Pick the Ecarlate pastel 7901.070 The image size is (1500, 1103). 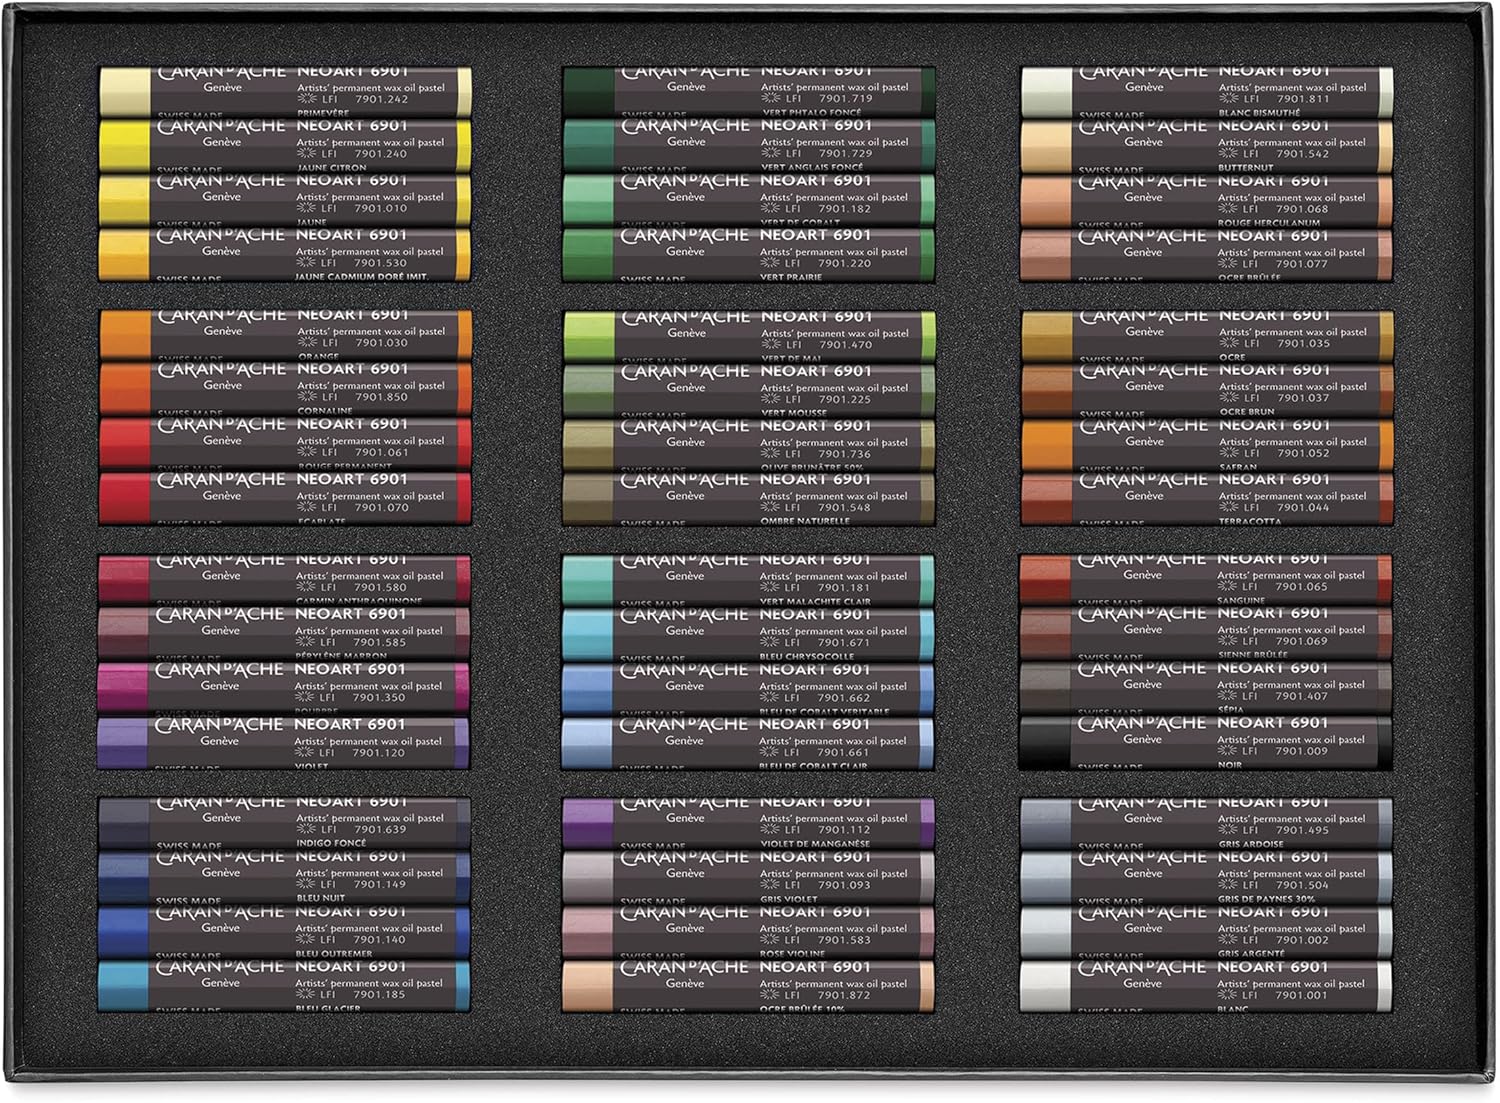285,498
